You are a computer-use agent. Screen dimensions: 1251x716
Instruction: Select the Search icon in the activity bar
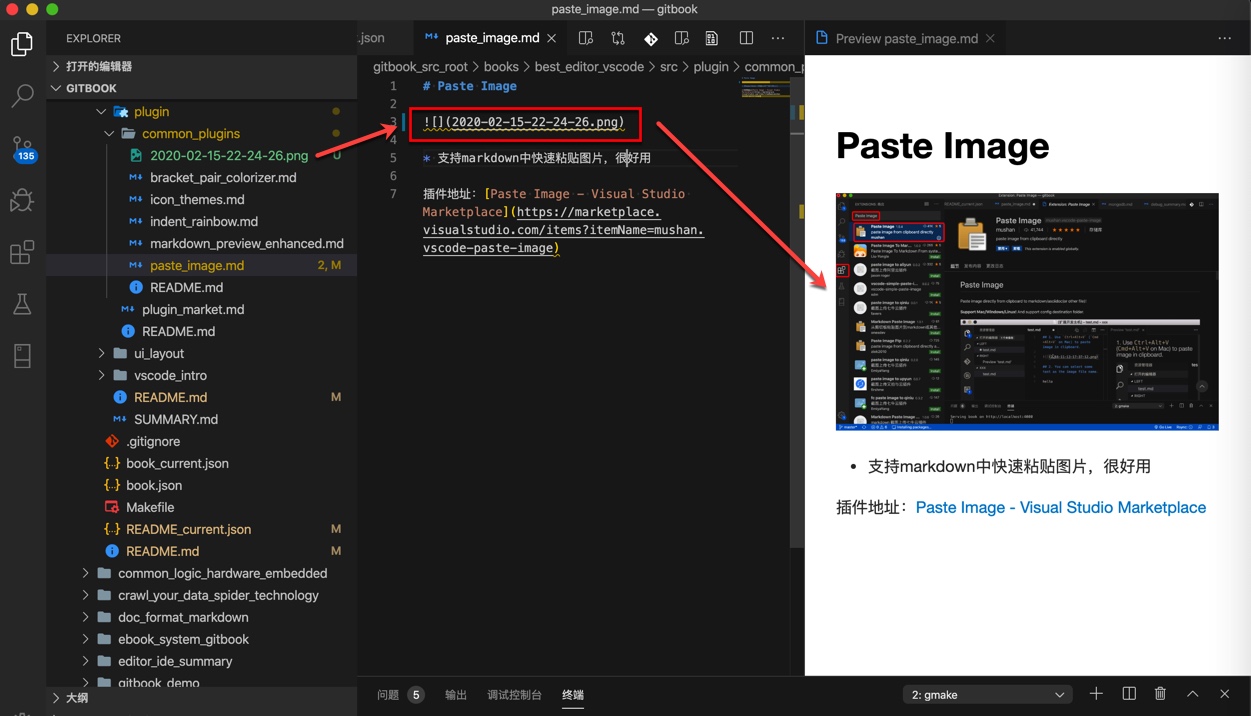(22, 97)
